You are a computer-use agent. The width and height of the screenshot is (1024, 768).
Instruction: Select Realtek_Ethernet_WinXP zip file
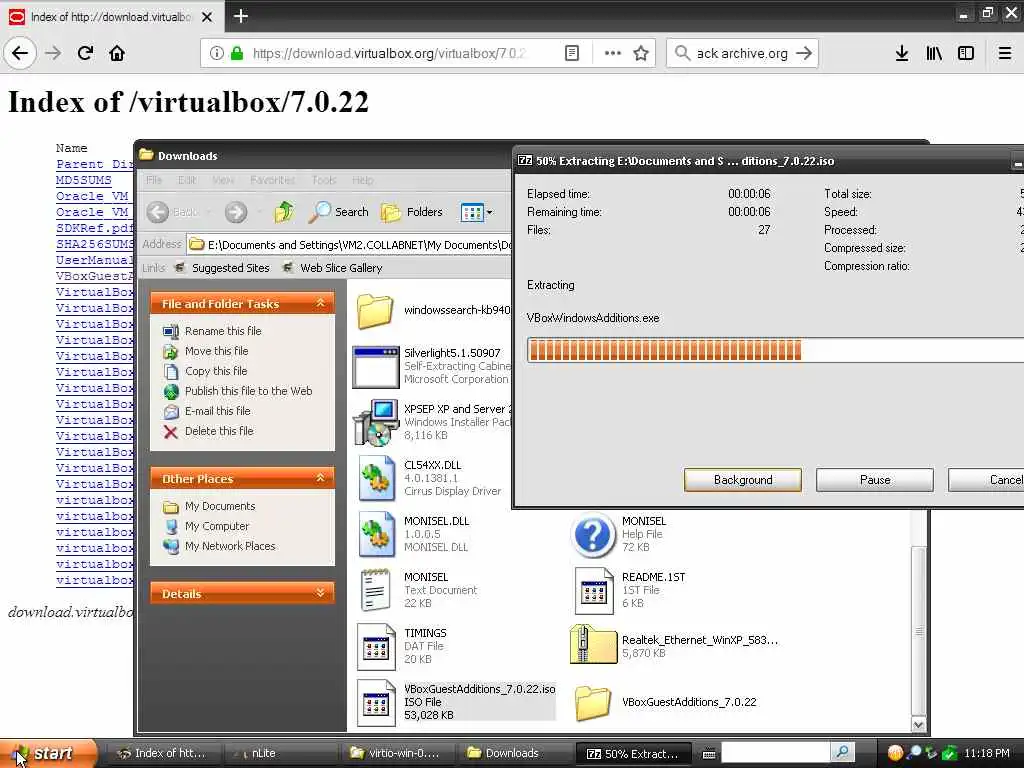click(674, 645)
